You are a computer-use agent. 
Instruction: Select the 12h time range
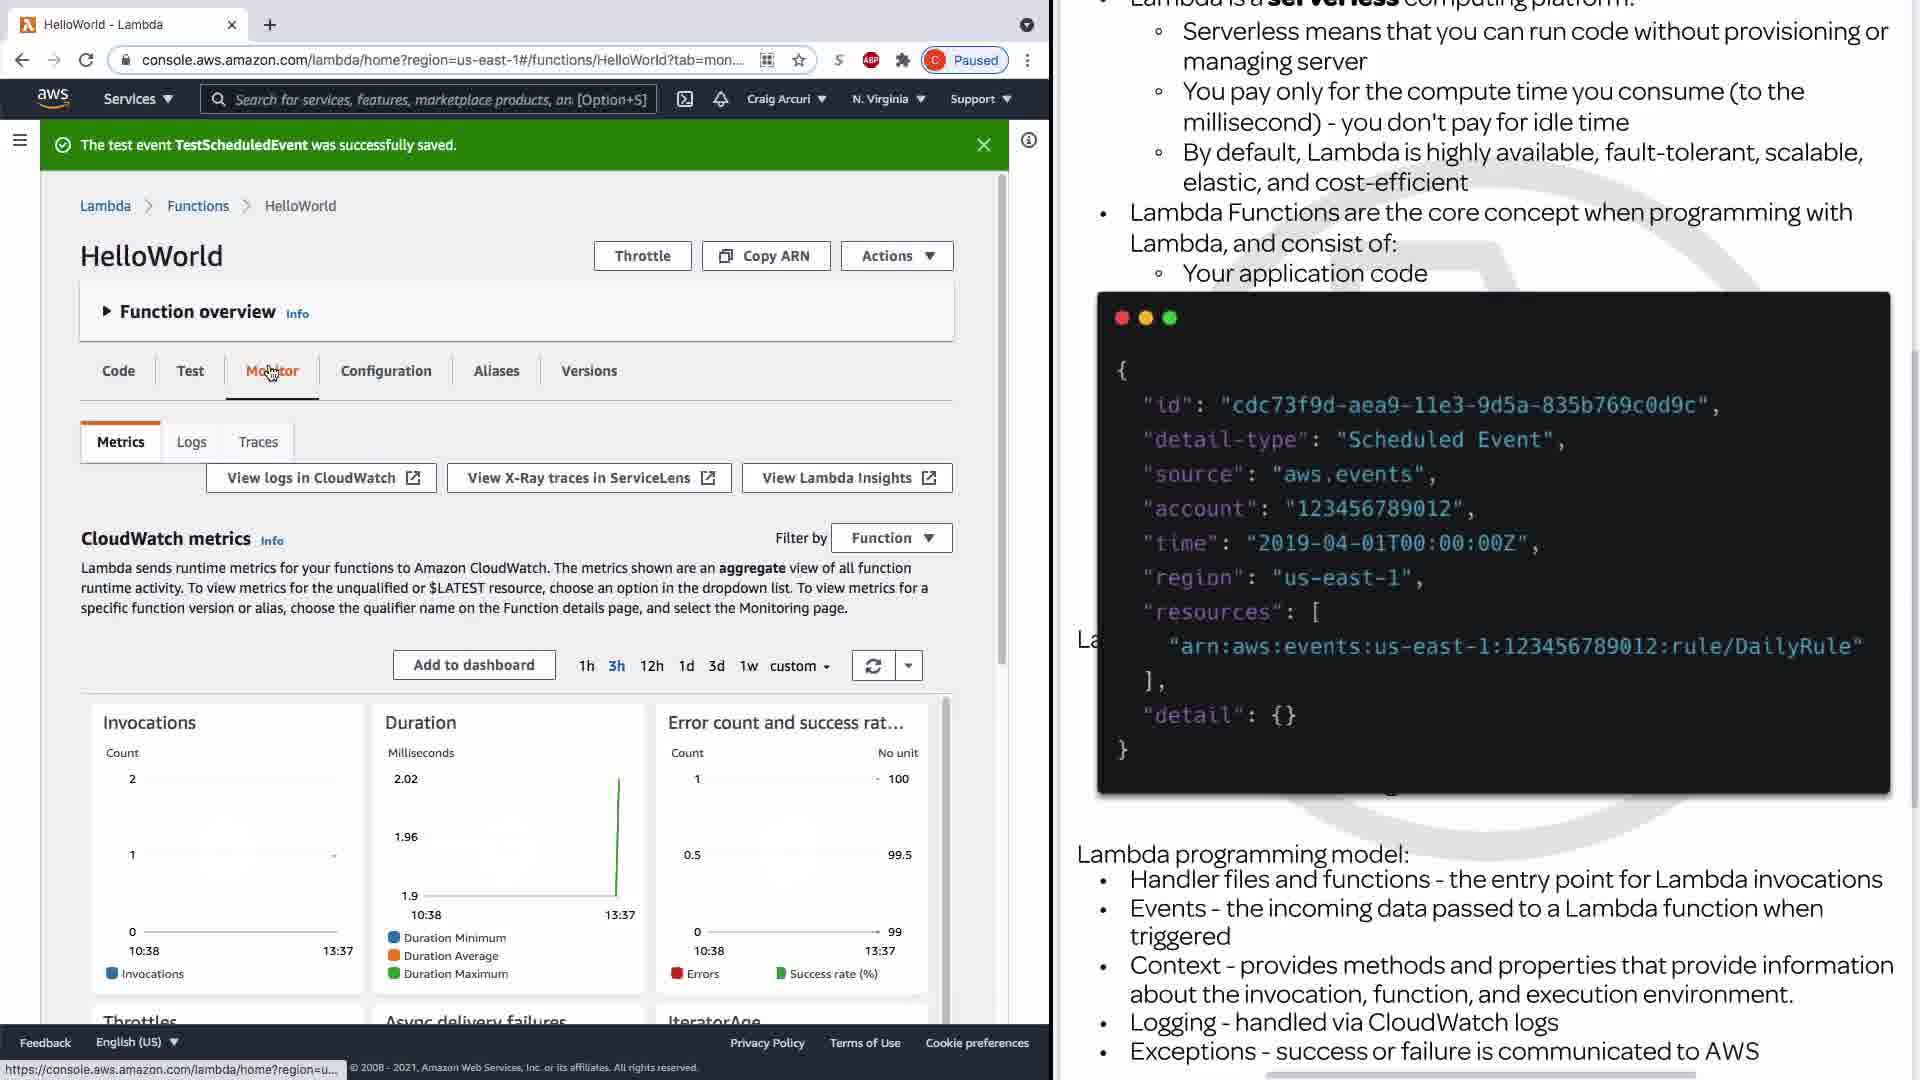[651, 666]
